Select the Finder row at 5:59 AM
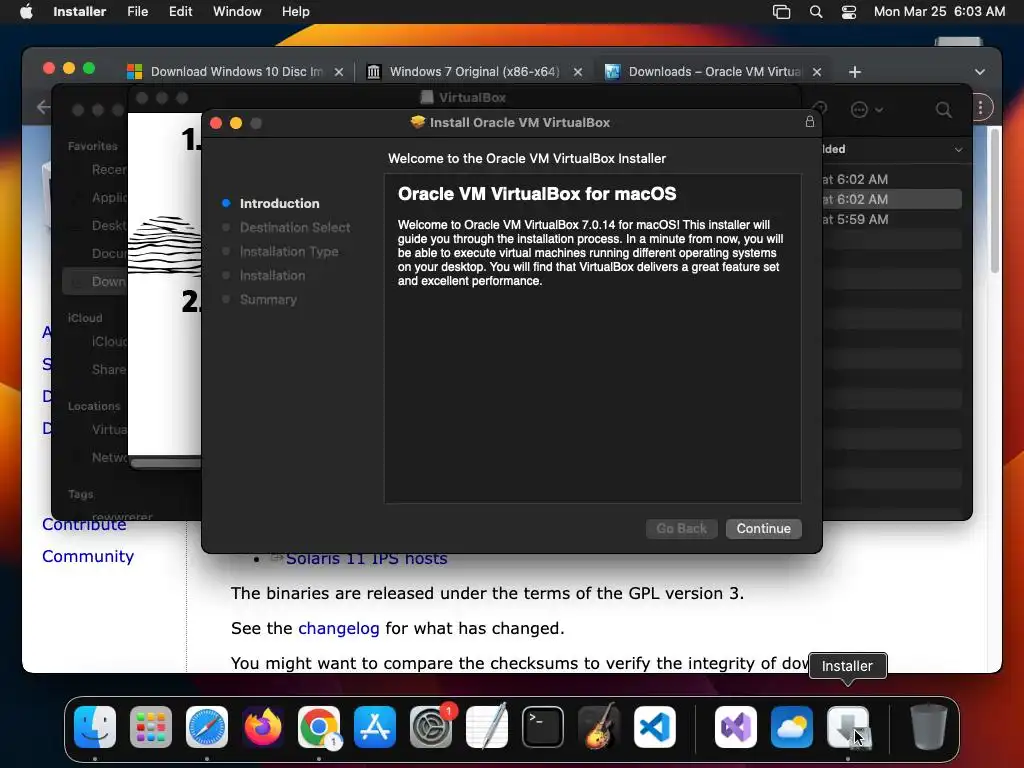The height and width of the screenshot is (768, 1024). pyautogui.click(x=891, y=219)
